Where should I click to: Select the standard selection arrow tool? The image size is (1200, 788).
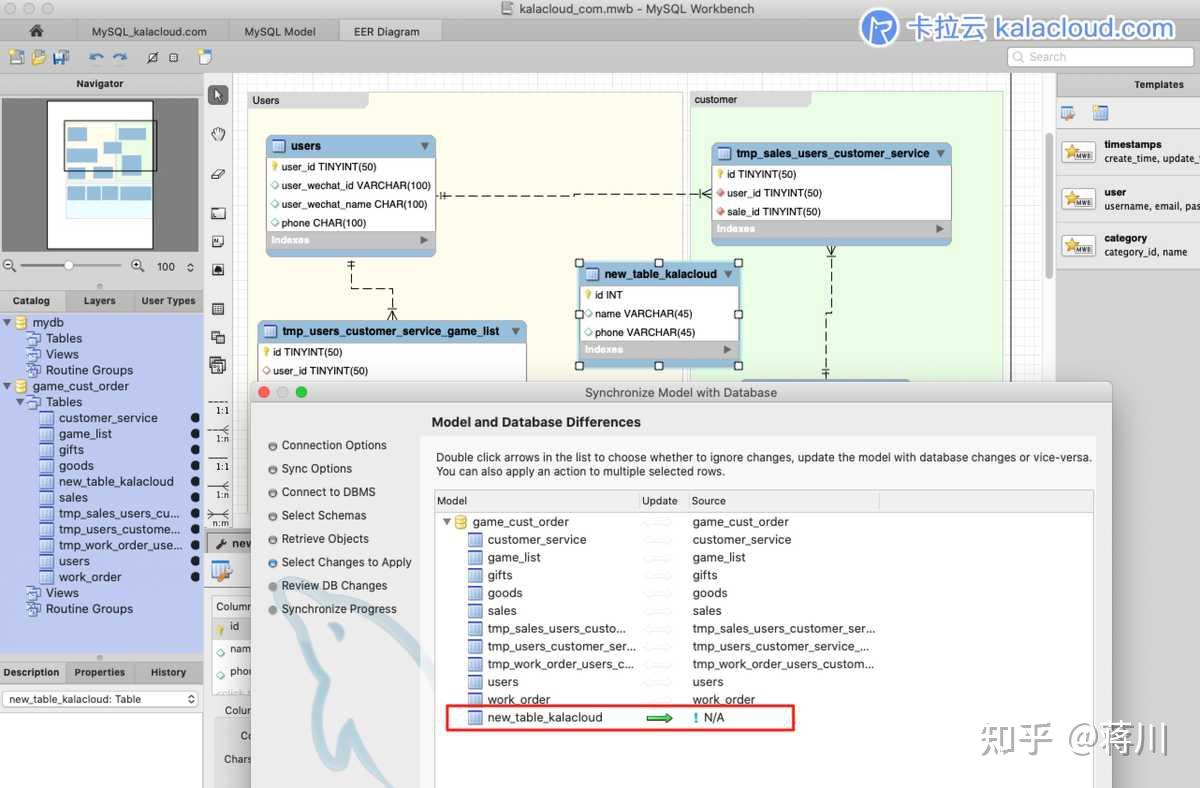pyautogui.click(x=217, y=95)
